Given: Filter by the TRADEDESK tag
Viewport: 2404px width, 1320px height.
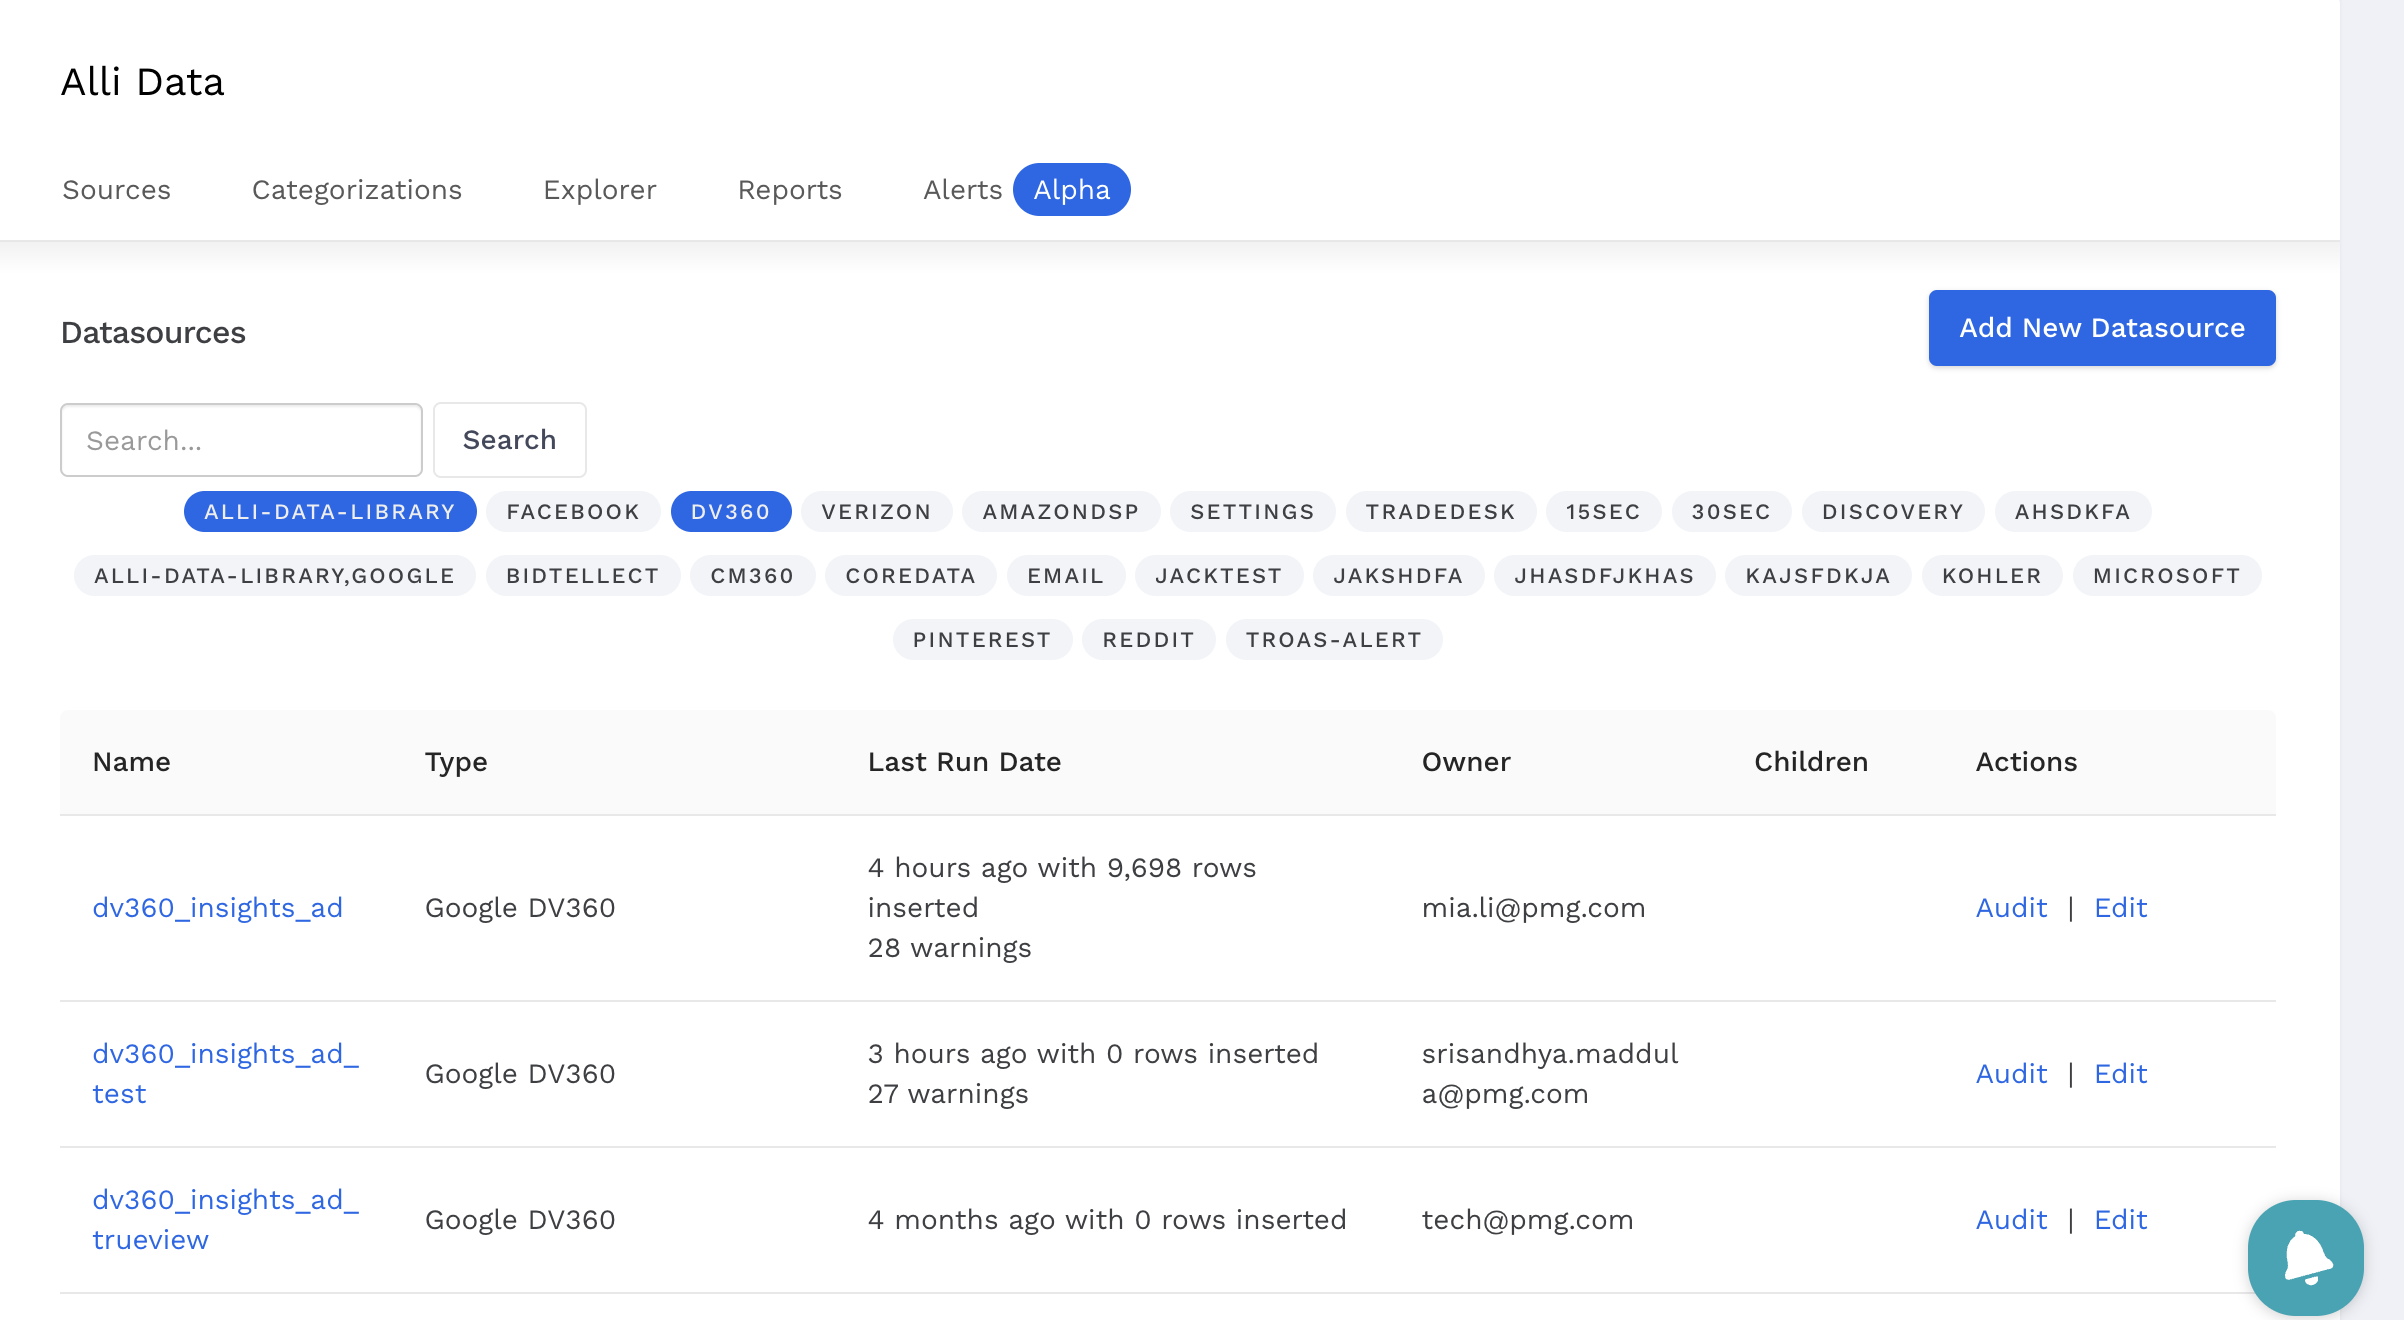Looking at the screenshot, I should pyautogui.click(x=1440, y=512).
